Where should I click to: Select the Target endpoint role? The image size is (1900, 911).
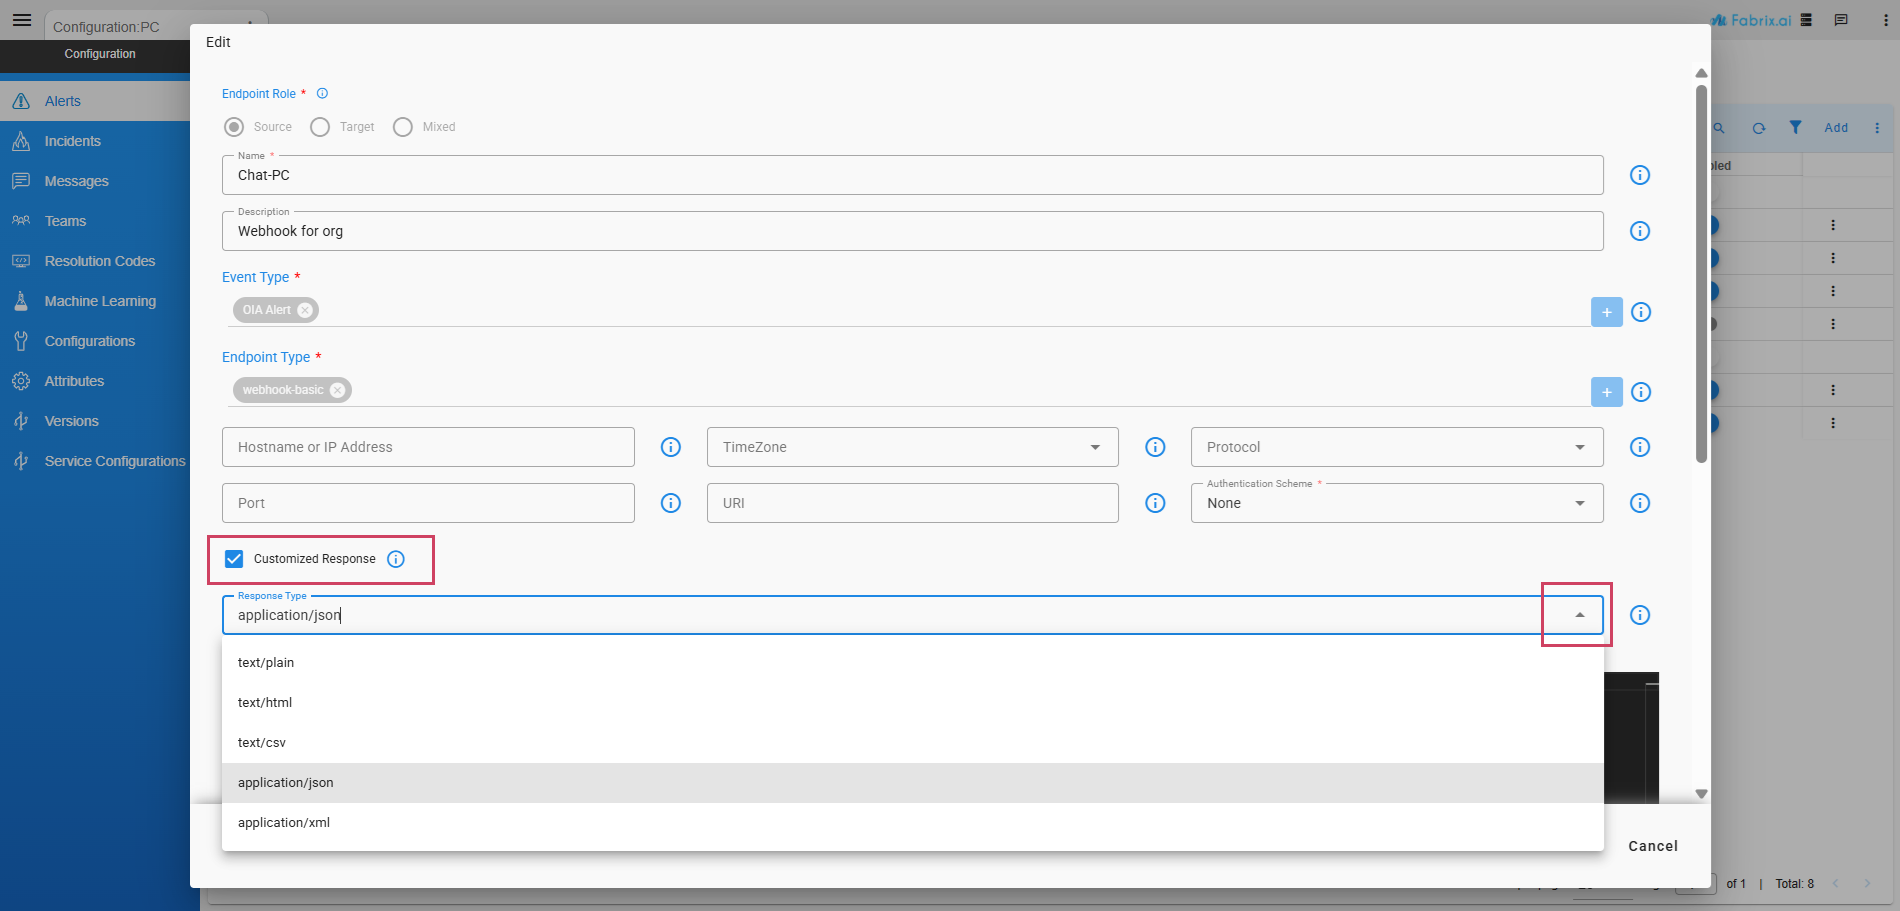pyautogui.click(x=320, y=127)
